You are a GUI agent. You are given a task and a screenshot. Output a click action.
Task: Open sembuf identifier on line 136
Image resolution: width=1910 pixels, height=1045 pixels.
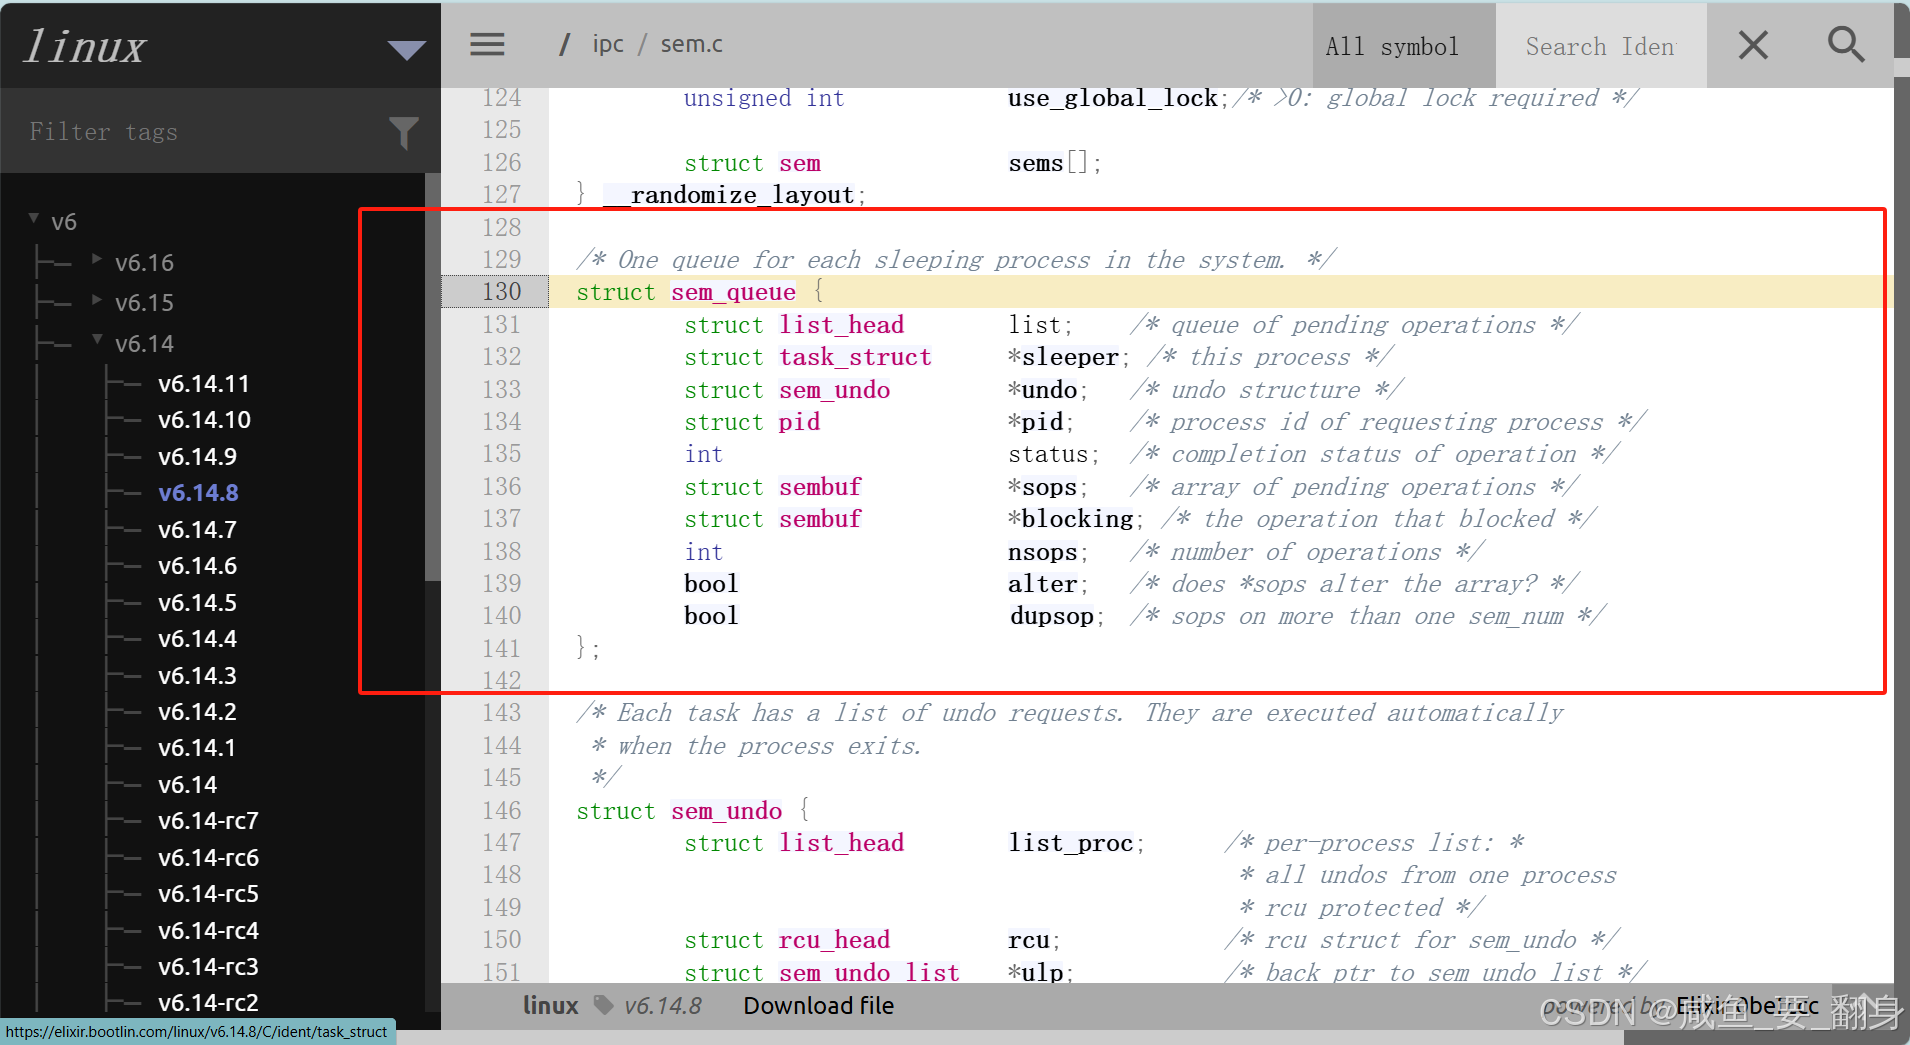point(820,487)
